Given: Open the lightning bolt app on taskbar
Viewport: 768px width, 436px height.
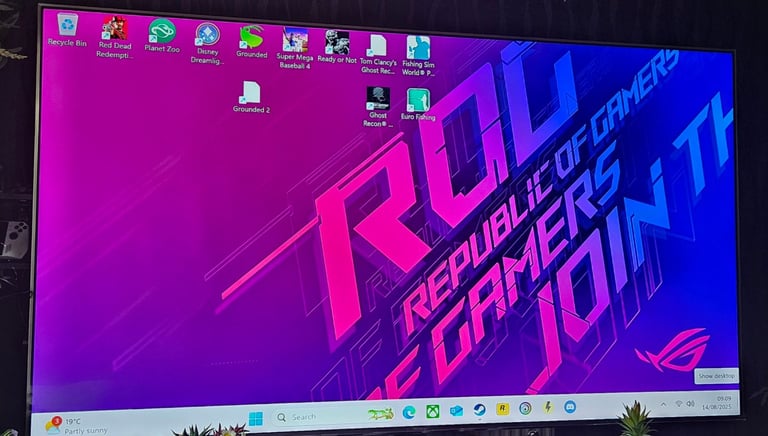Looking at the screenshot, I should click(548, 407).
